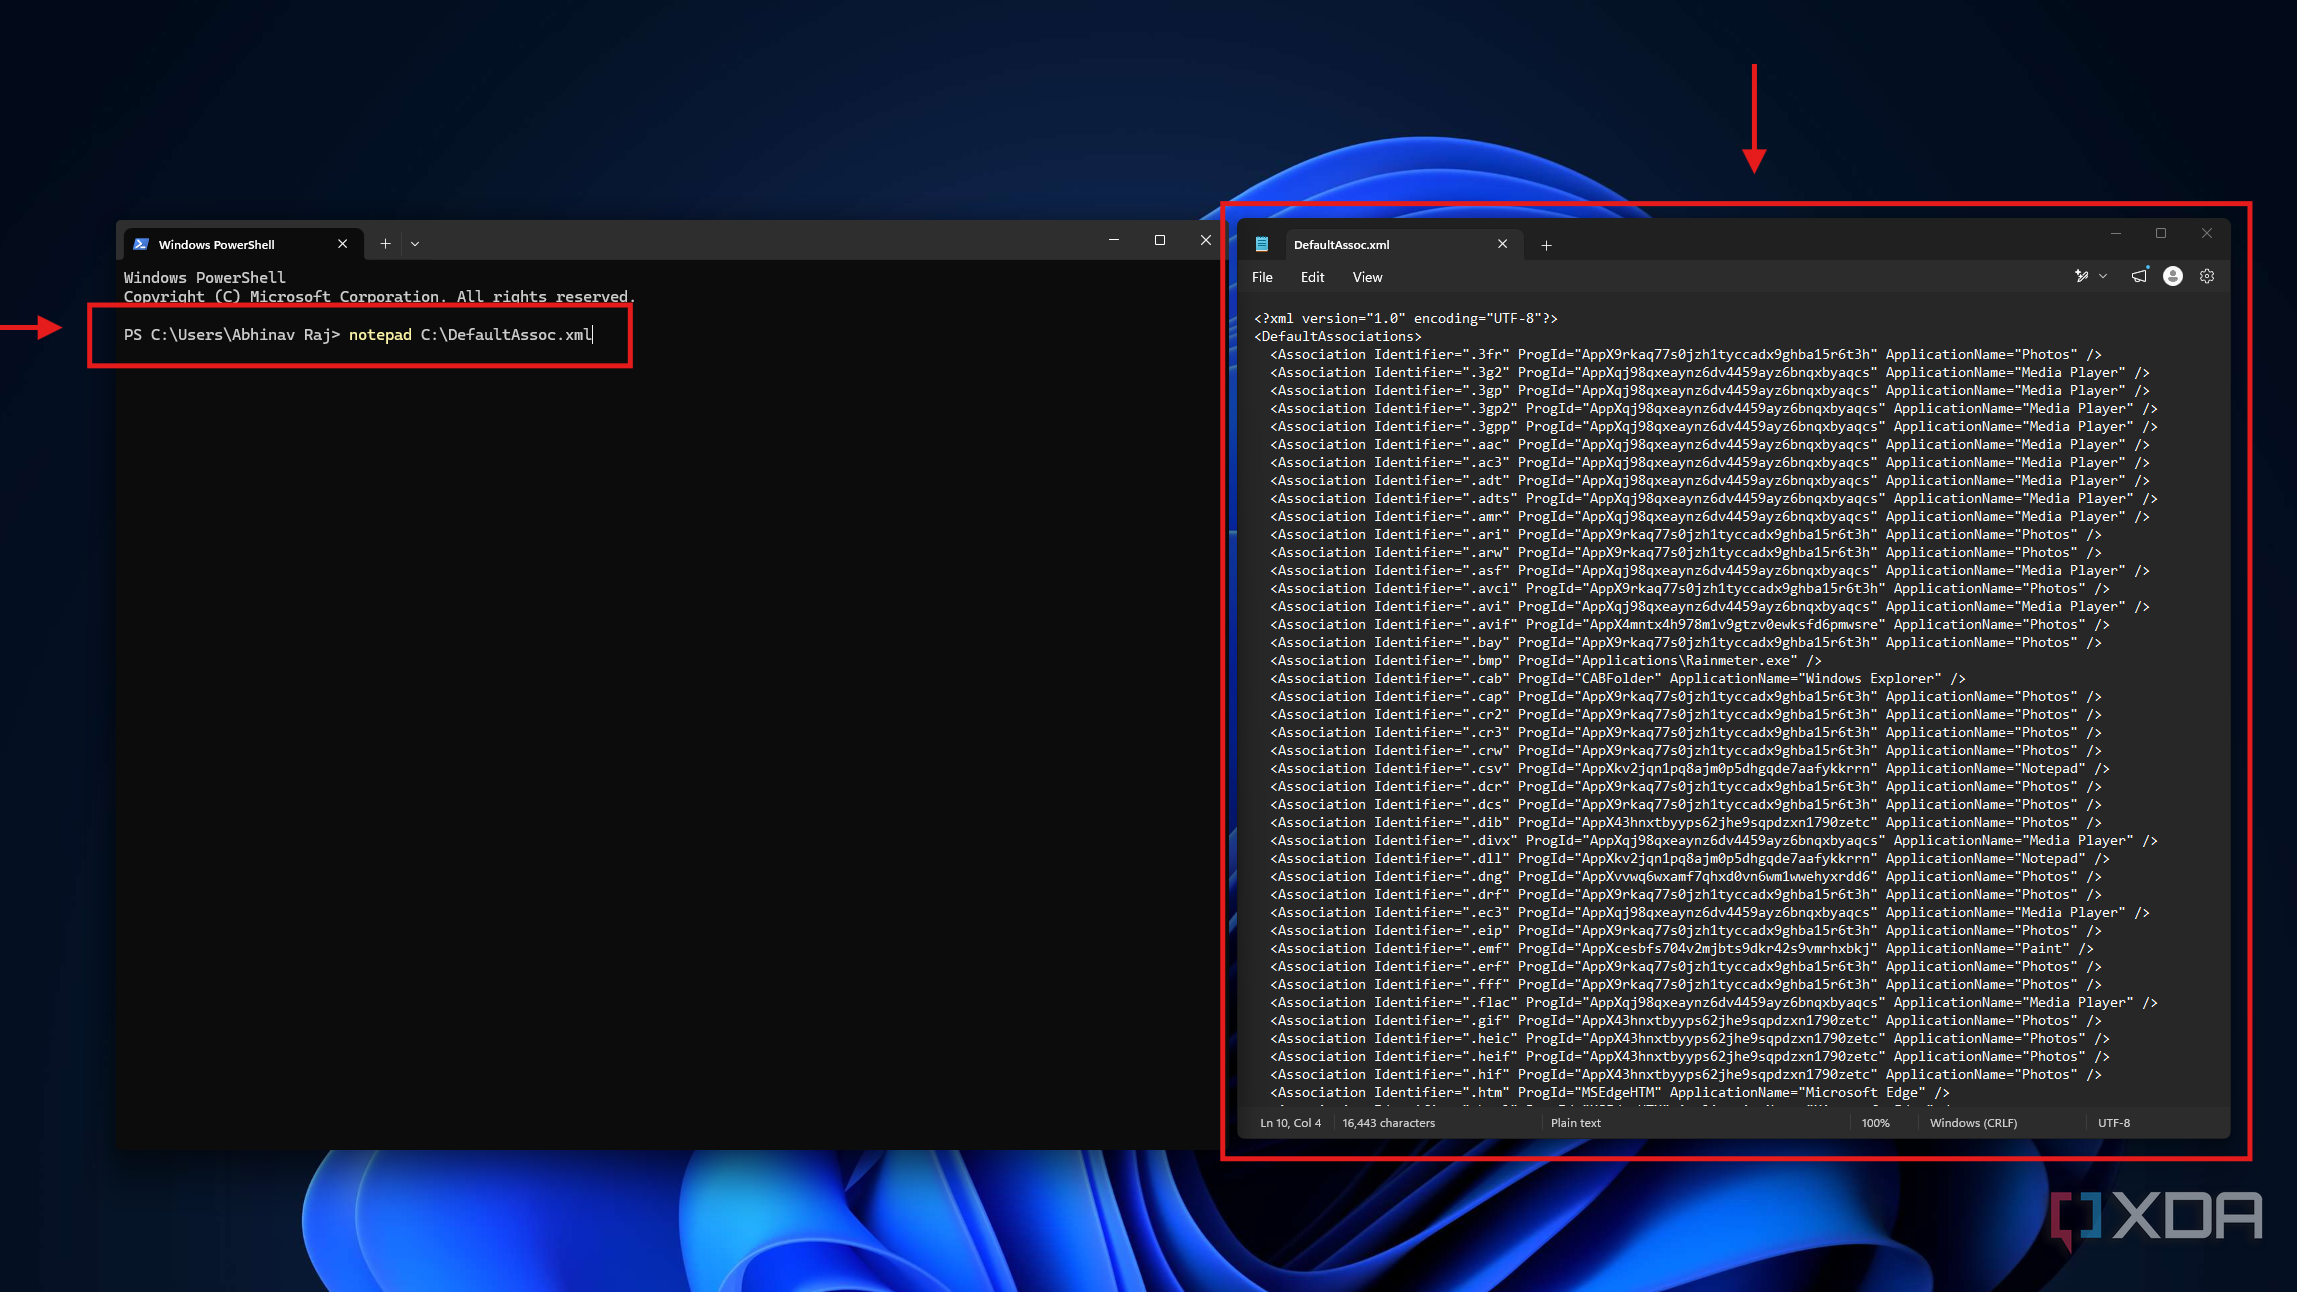
Task: Click the PowerShell icon on the terminal tab
Action: coord(141,244)
